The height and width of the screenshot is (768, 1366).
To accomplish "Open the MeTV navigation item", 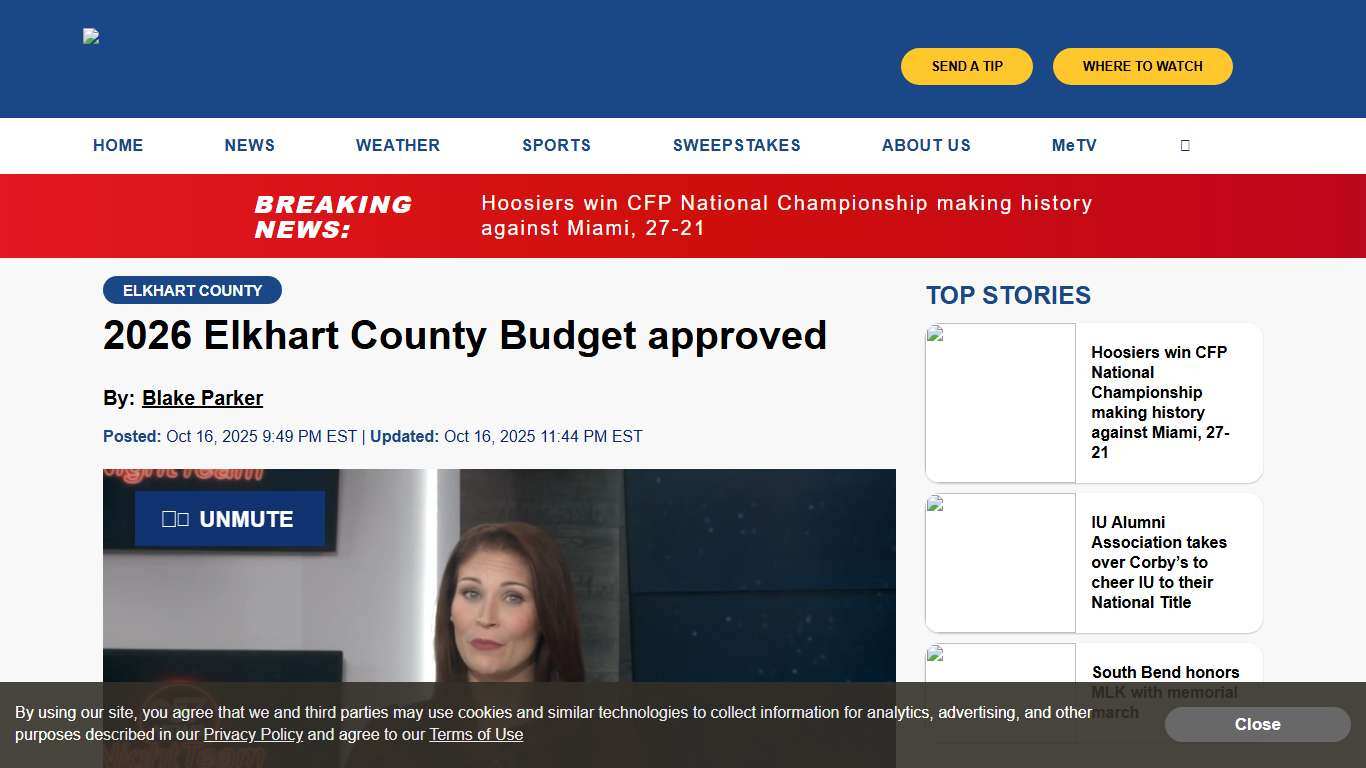I will [x=1074, y=145].
